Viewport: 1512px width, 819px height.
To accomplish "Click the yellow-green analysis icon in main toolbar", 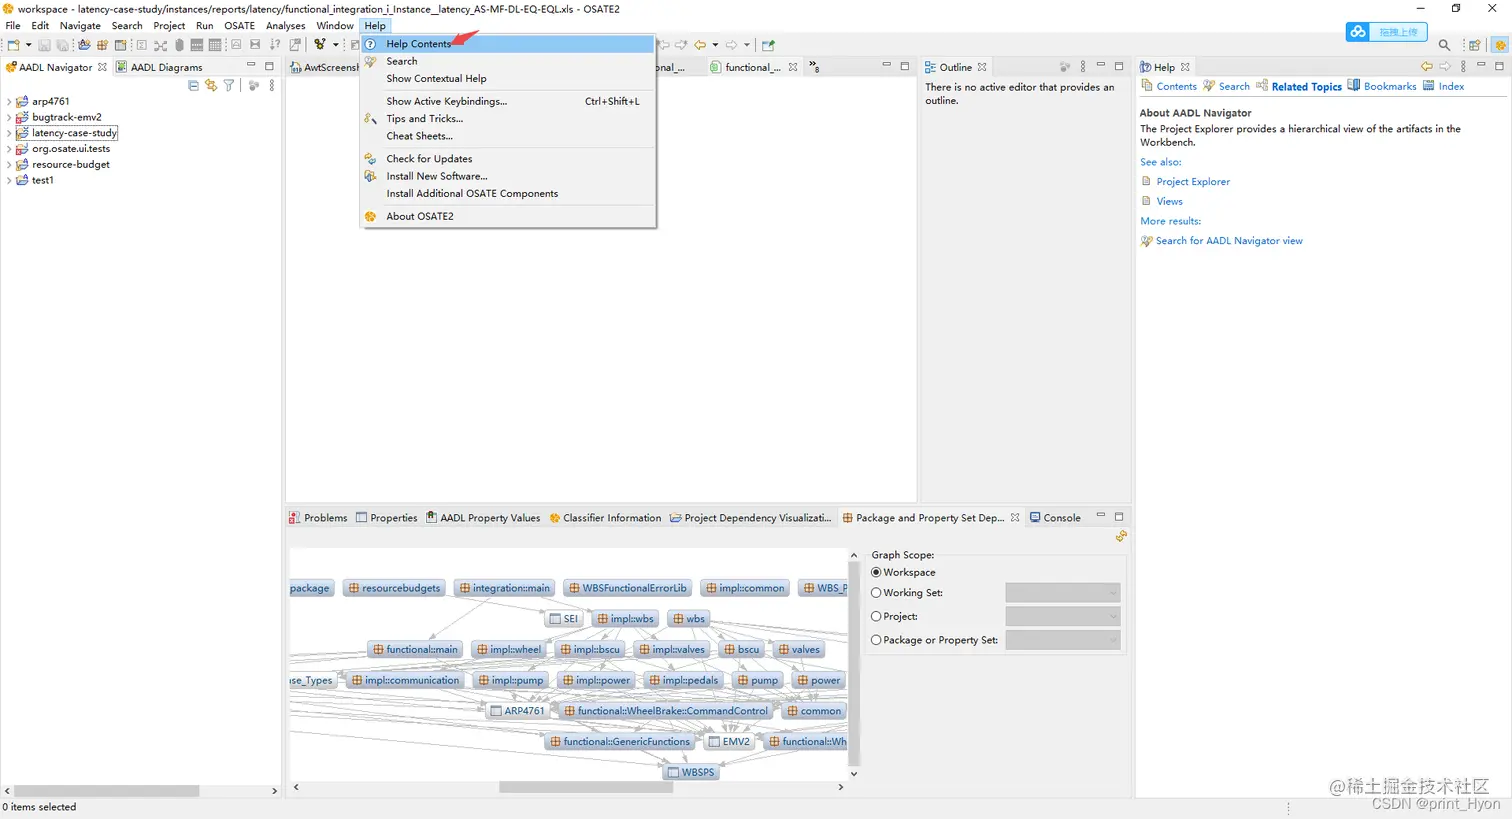I will 320,45.
